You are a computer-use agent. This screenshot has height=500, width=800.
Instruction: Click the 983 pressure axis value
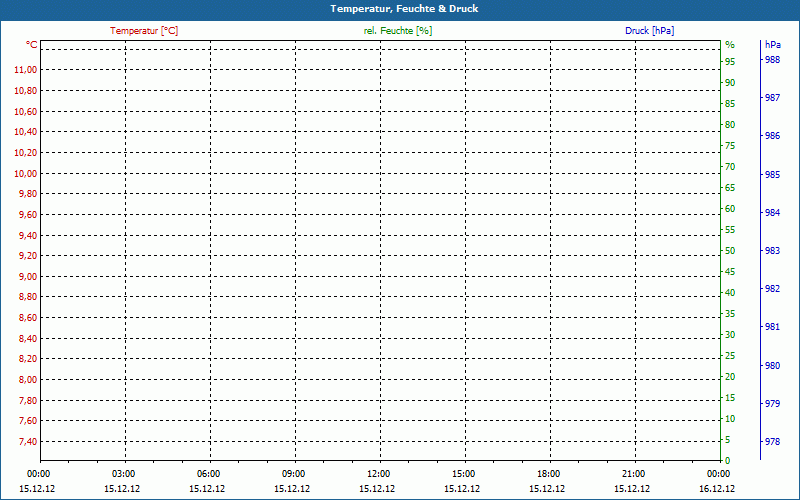(x=772, y=251)
